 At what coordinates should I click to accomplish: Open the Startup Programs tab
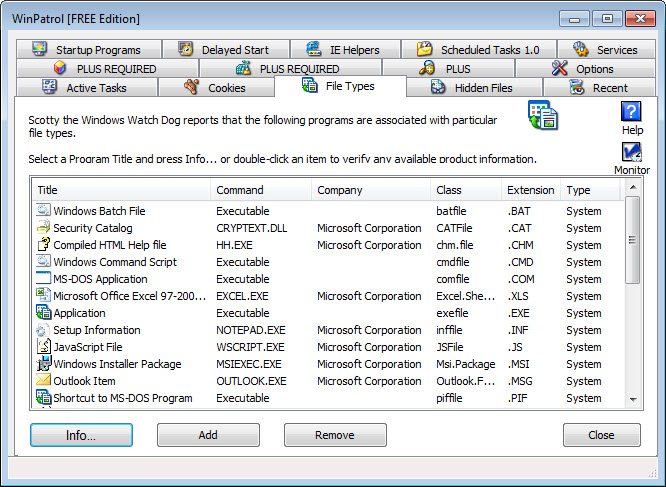coord(89,49)
